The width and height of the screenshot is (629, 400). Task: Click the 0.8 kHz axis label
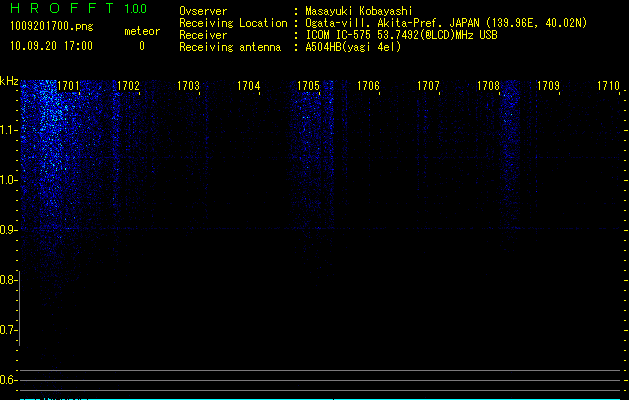tap(8, 280)
